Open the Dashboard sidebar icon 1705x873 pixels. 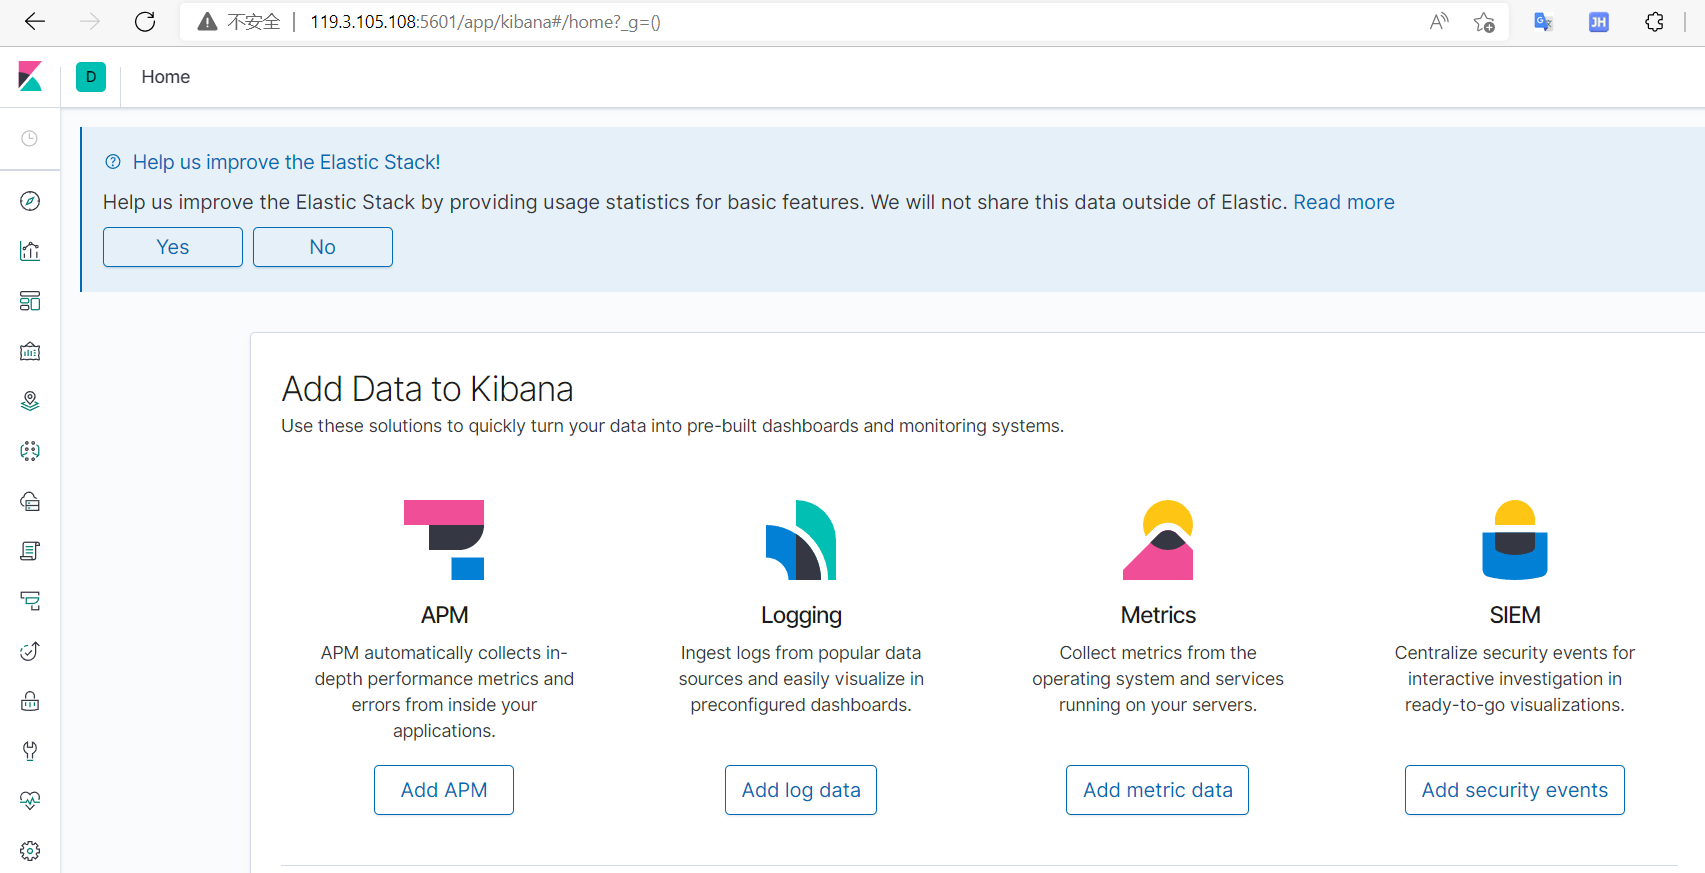(x=30, y=301)
